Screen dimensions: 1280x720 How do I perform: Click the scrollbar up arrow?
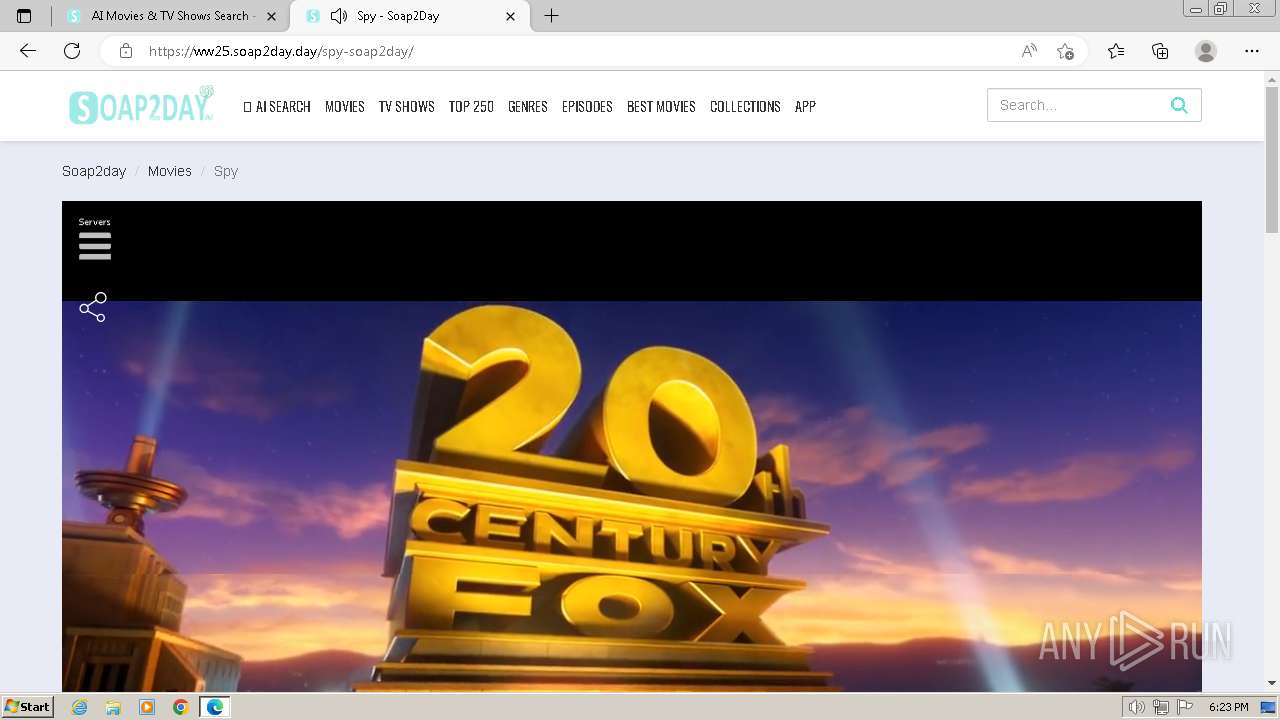(1272, 78)
